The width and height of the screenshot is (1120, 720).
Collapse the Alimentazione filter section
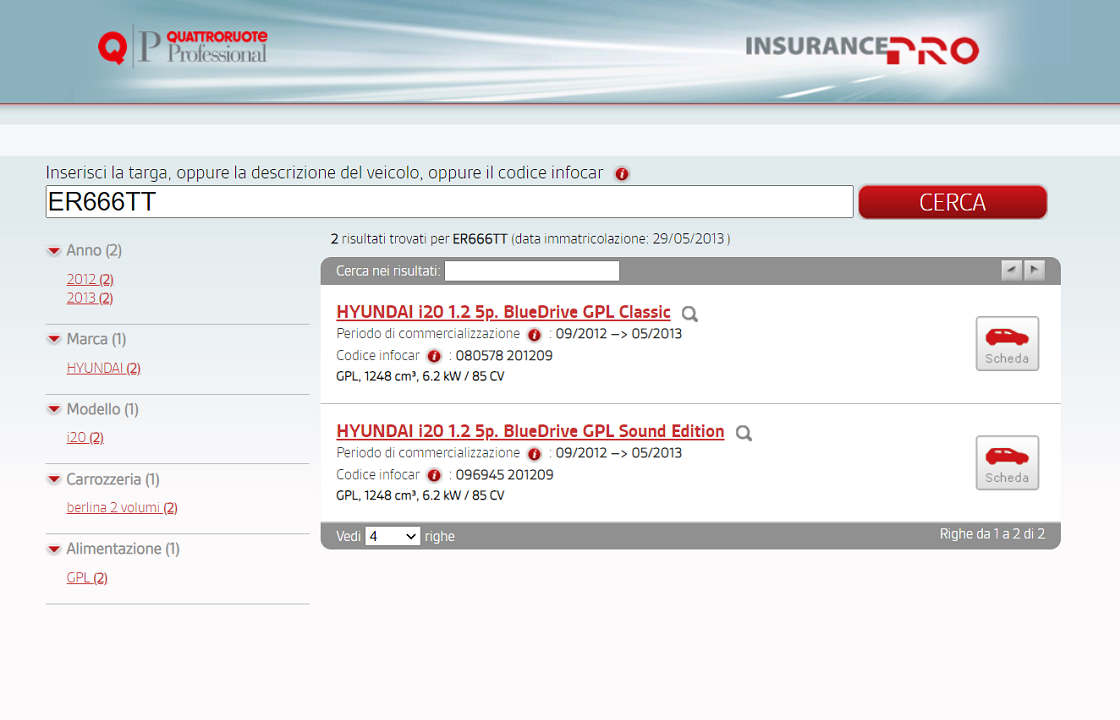pos(54,549)
